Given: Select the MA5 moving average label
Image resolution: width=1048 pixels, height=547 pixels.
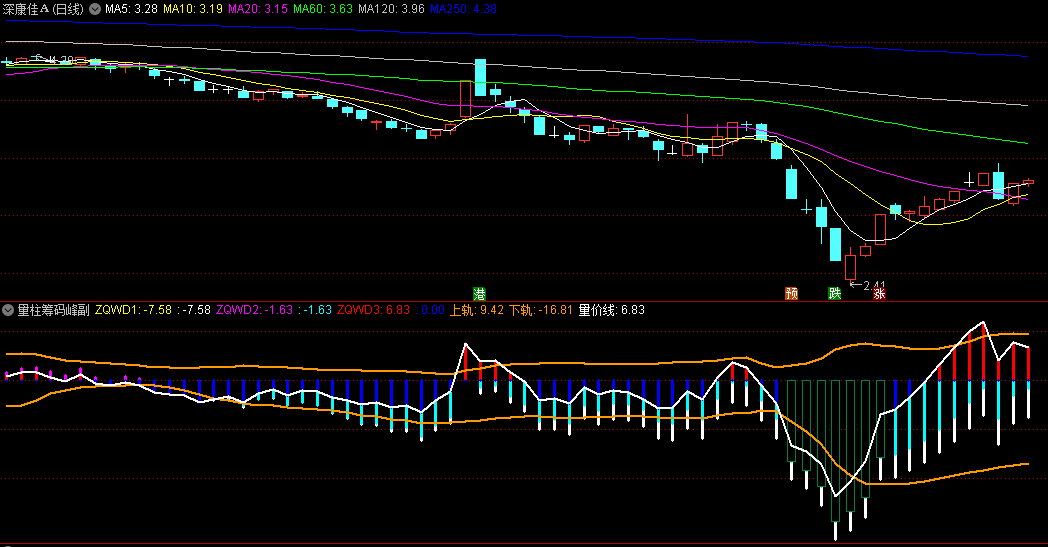Looking at the screenshot, I should click(131, 8).
